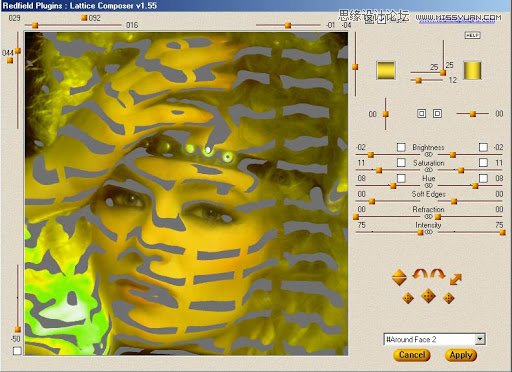Viewport: 512px width, 372px height.
Task: Toggle the checkbox below the -50 slider
Action: [x=17, y=351]
